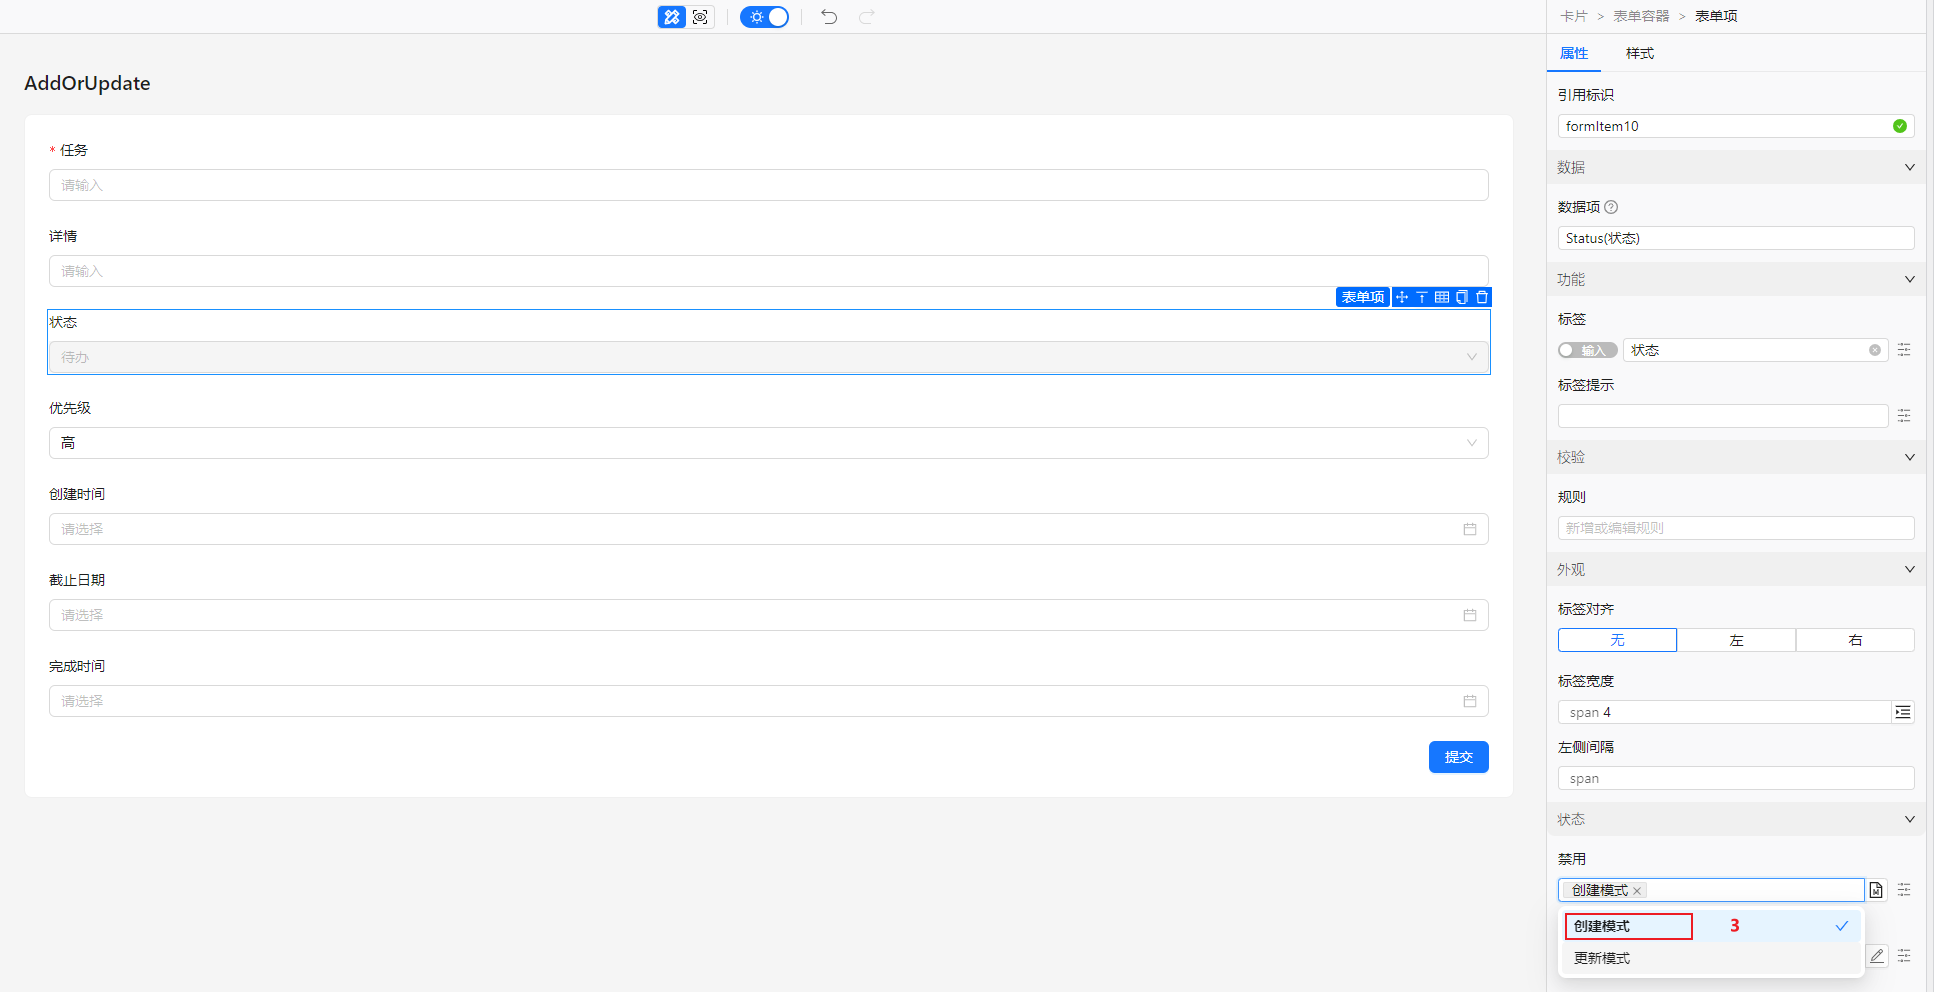Click the preview eye icon in toolbar
Viewport: 1934px width, 992px height.
point(700,17)
